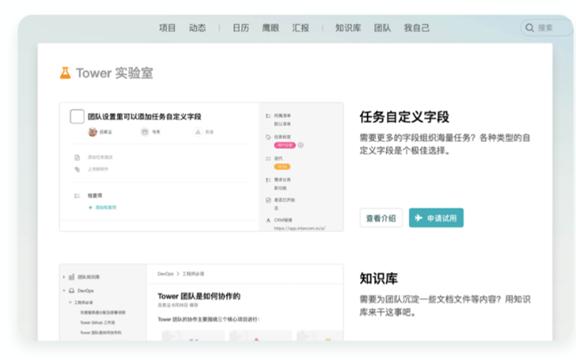Go to the 我自己 tab
Viewport: 576px width, 360px height.
[x=417, y=28]
